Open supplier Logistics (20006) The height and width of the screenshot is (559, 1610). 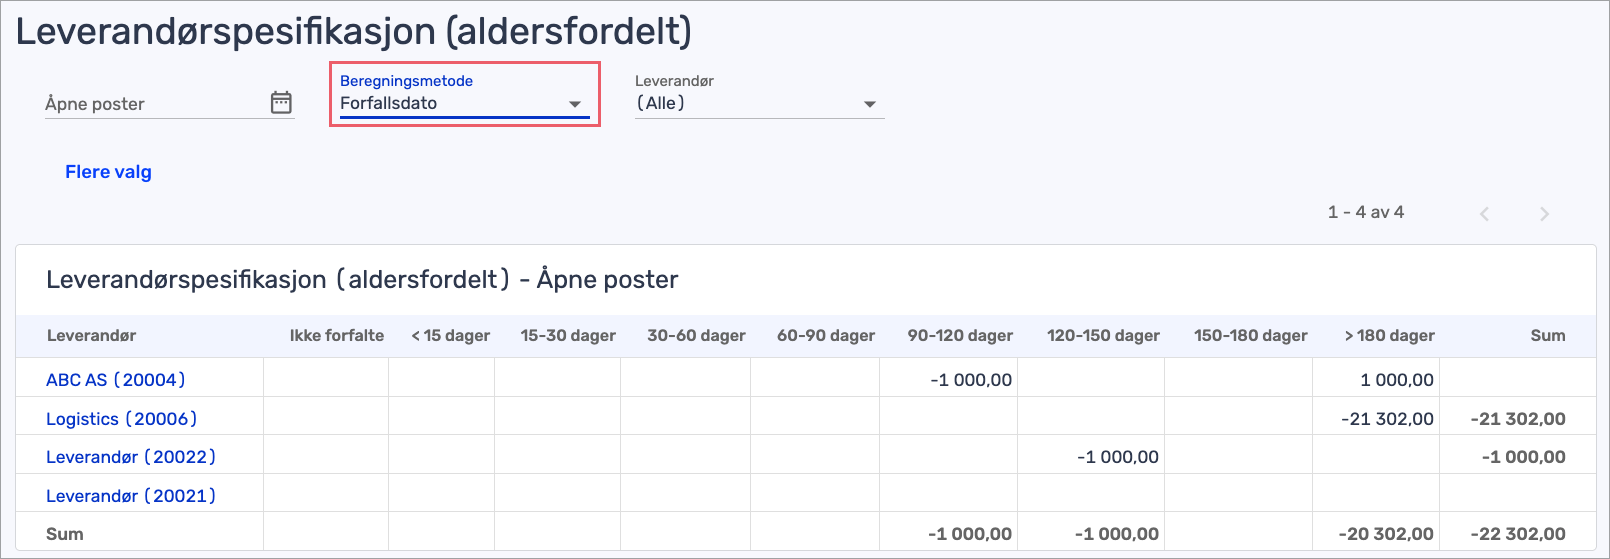pyautogui.click(x=122, y=419)
